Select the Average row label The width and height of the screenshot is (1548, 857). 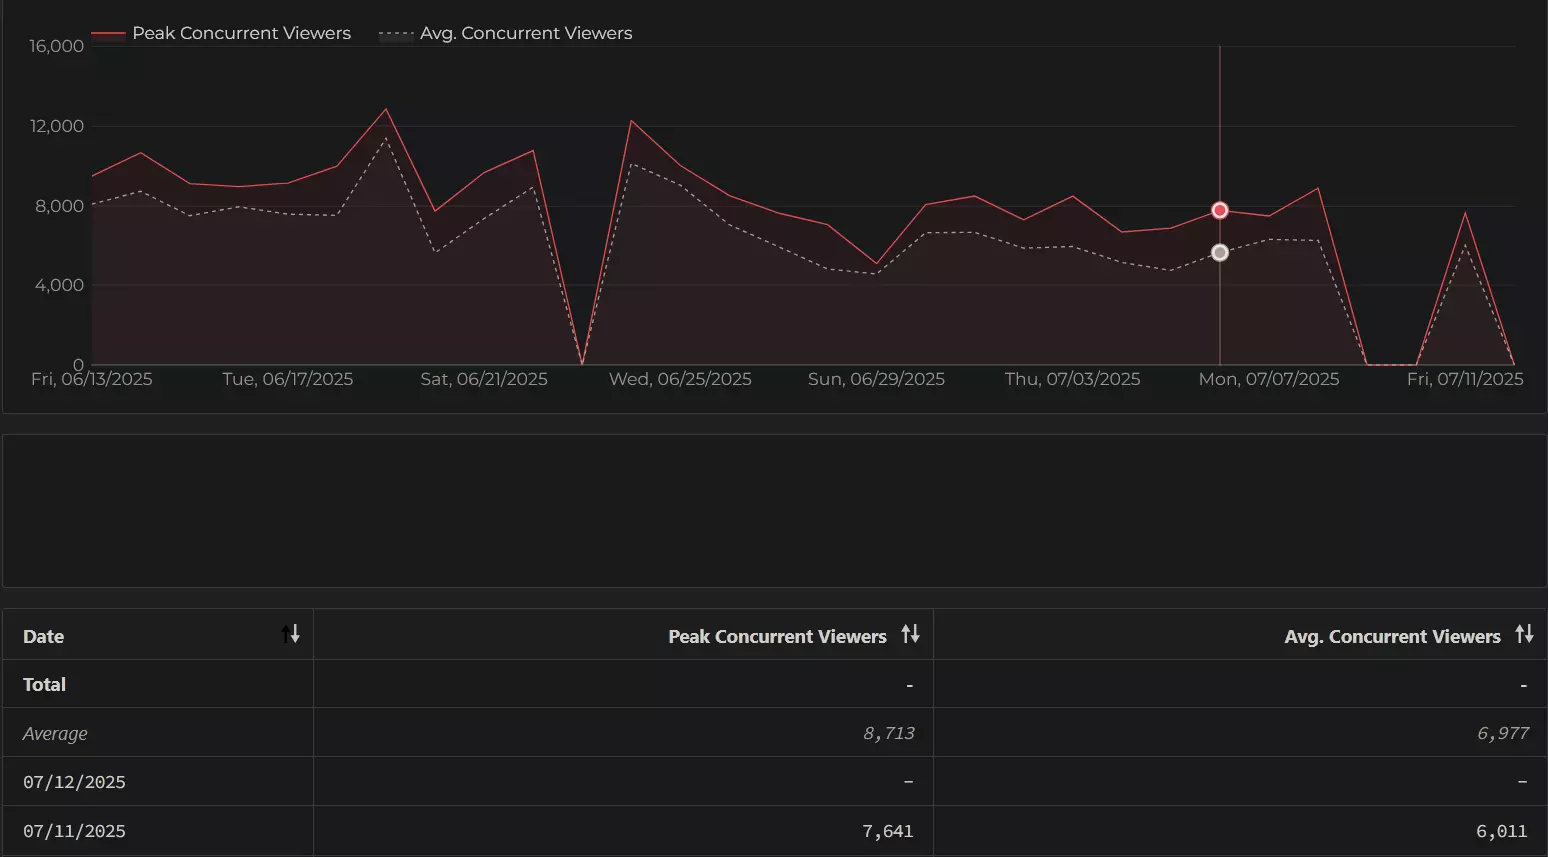55,734
